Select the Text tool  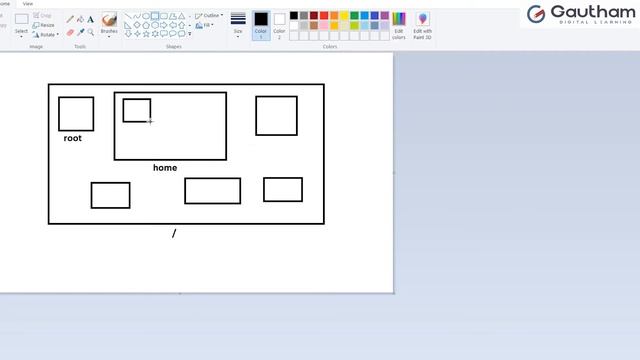click(91, 19)
